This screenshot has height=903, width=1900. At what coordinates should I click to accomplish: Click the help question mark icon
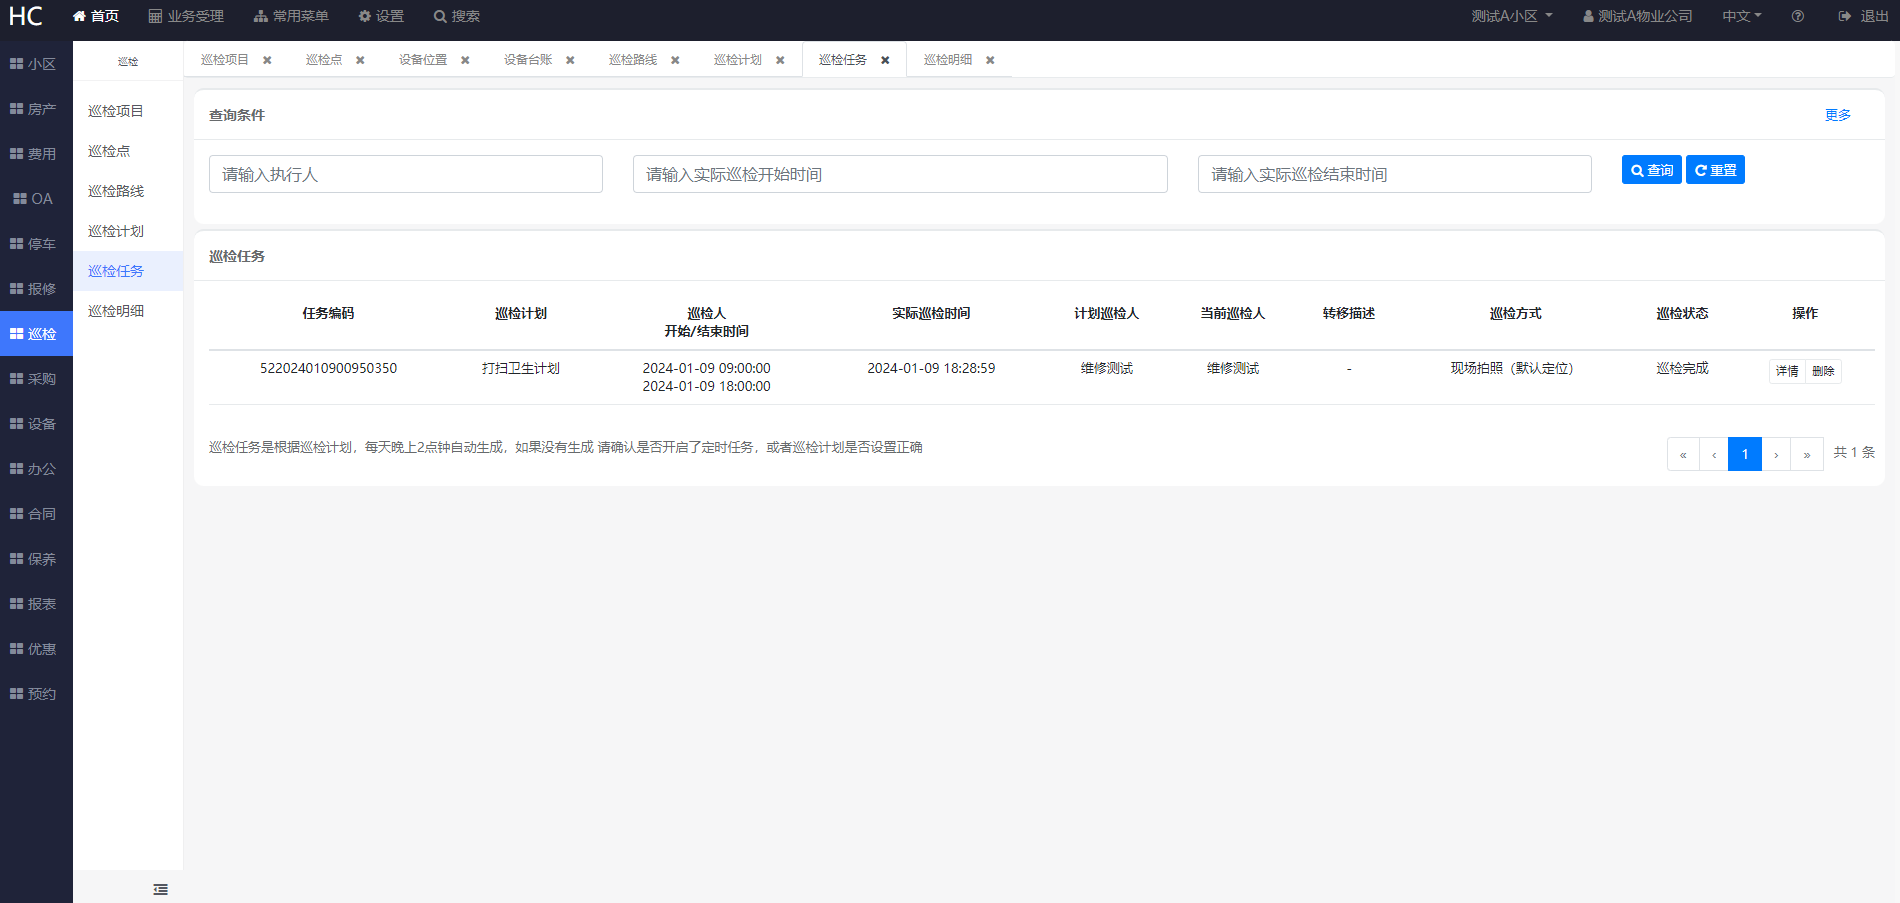1797,16
